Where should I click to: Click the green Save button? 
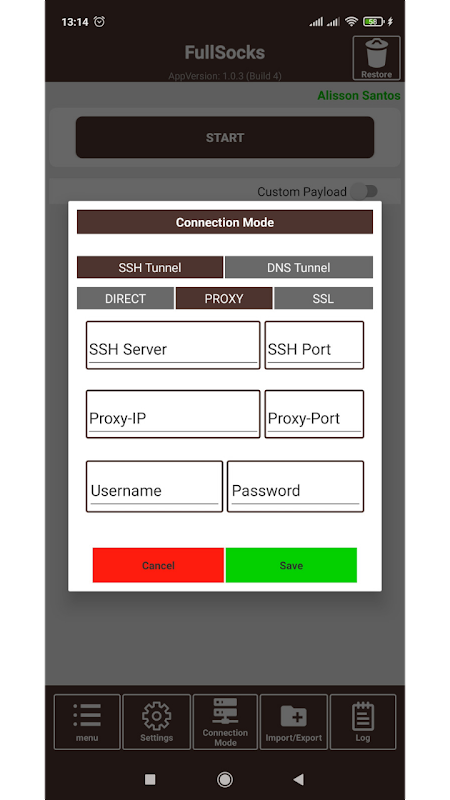[291, 565]
